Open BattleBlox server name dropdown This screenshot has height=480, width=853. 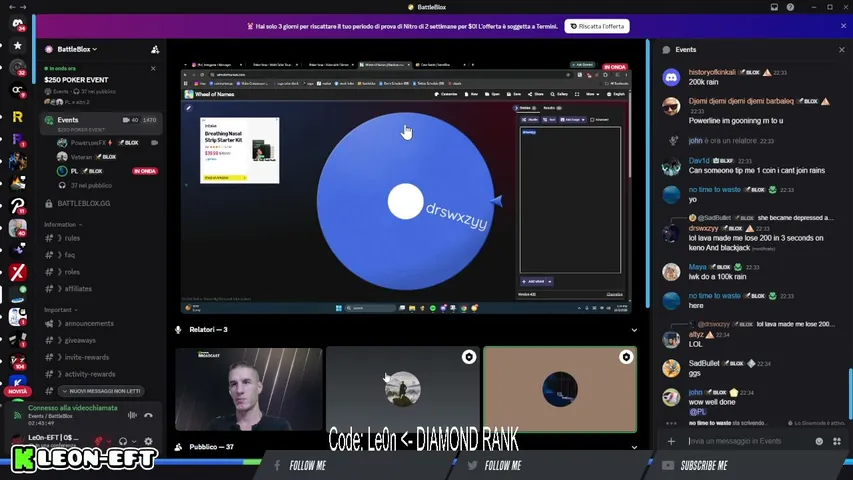coord(77,50)
